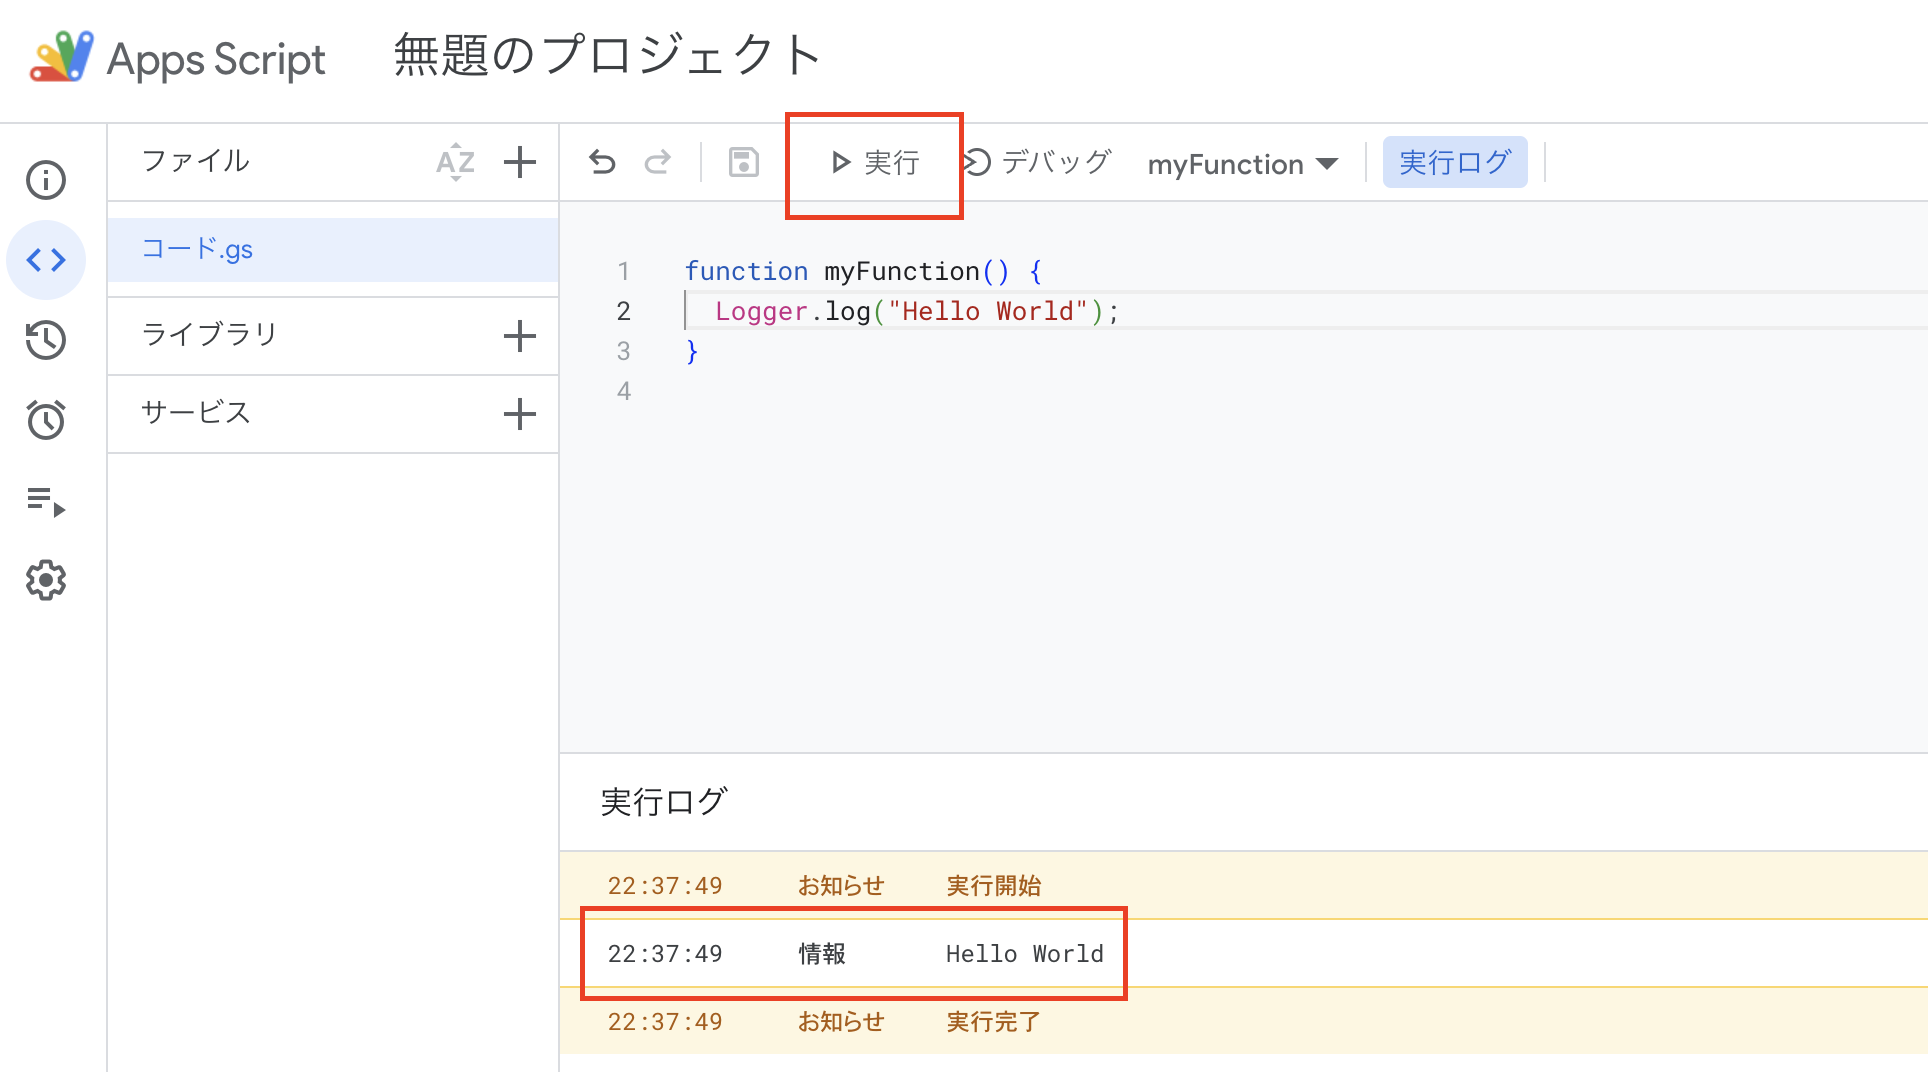1928x1072 pixels.
Task: Open the project Settings
Action: point(47,580)
